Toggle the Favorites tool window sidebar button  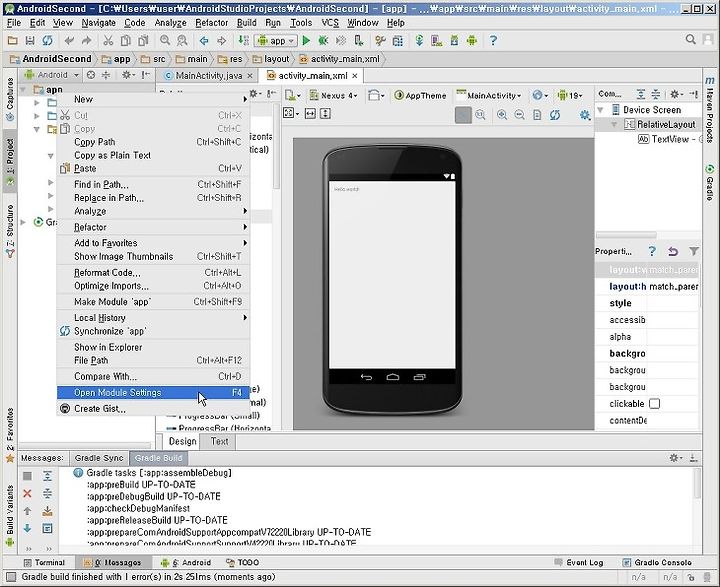coord(10,435)
